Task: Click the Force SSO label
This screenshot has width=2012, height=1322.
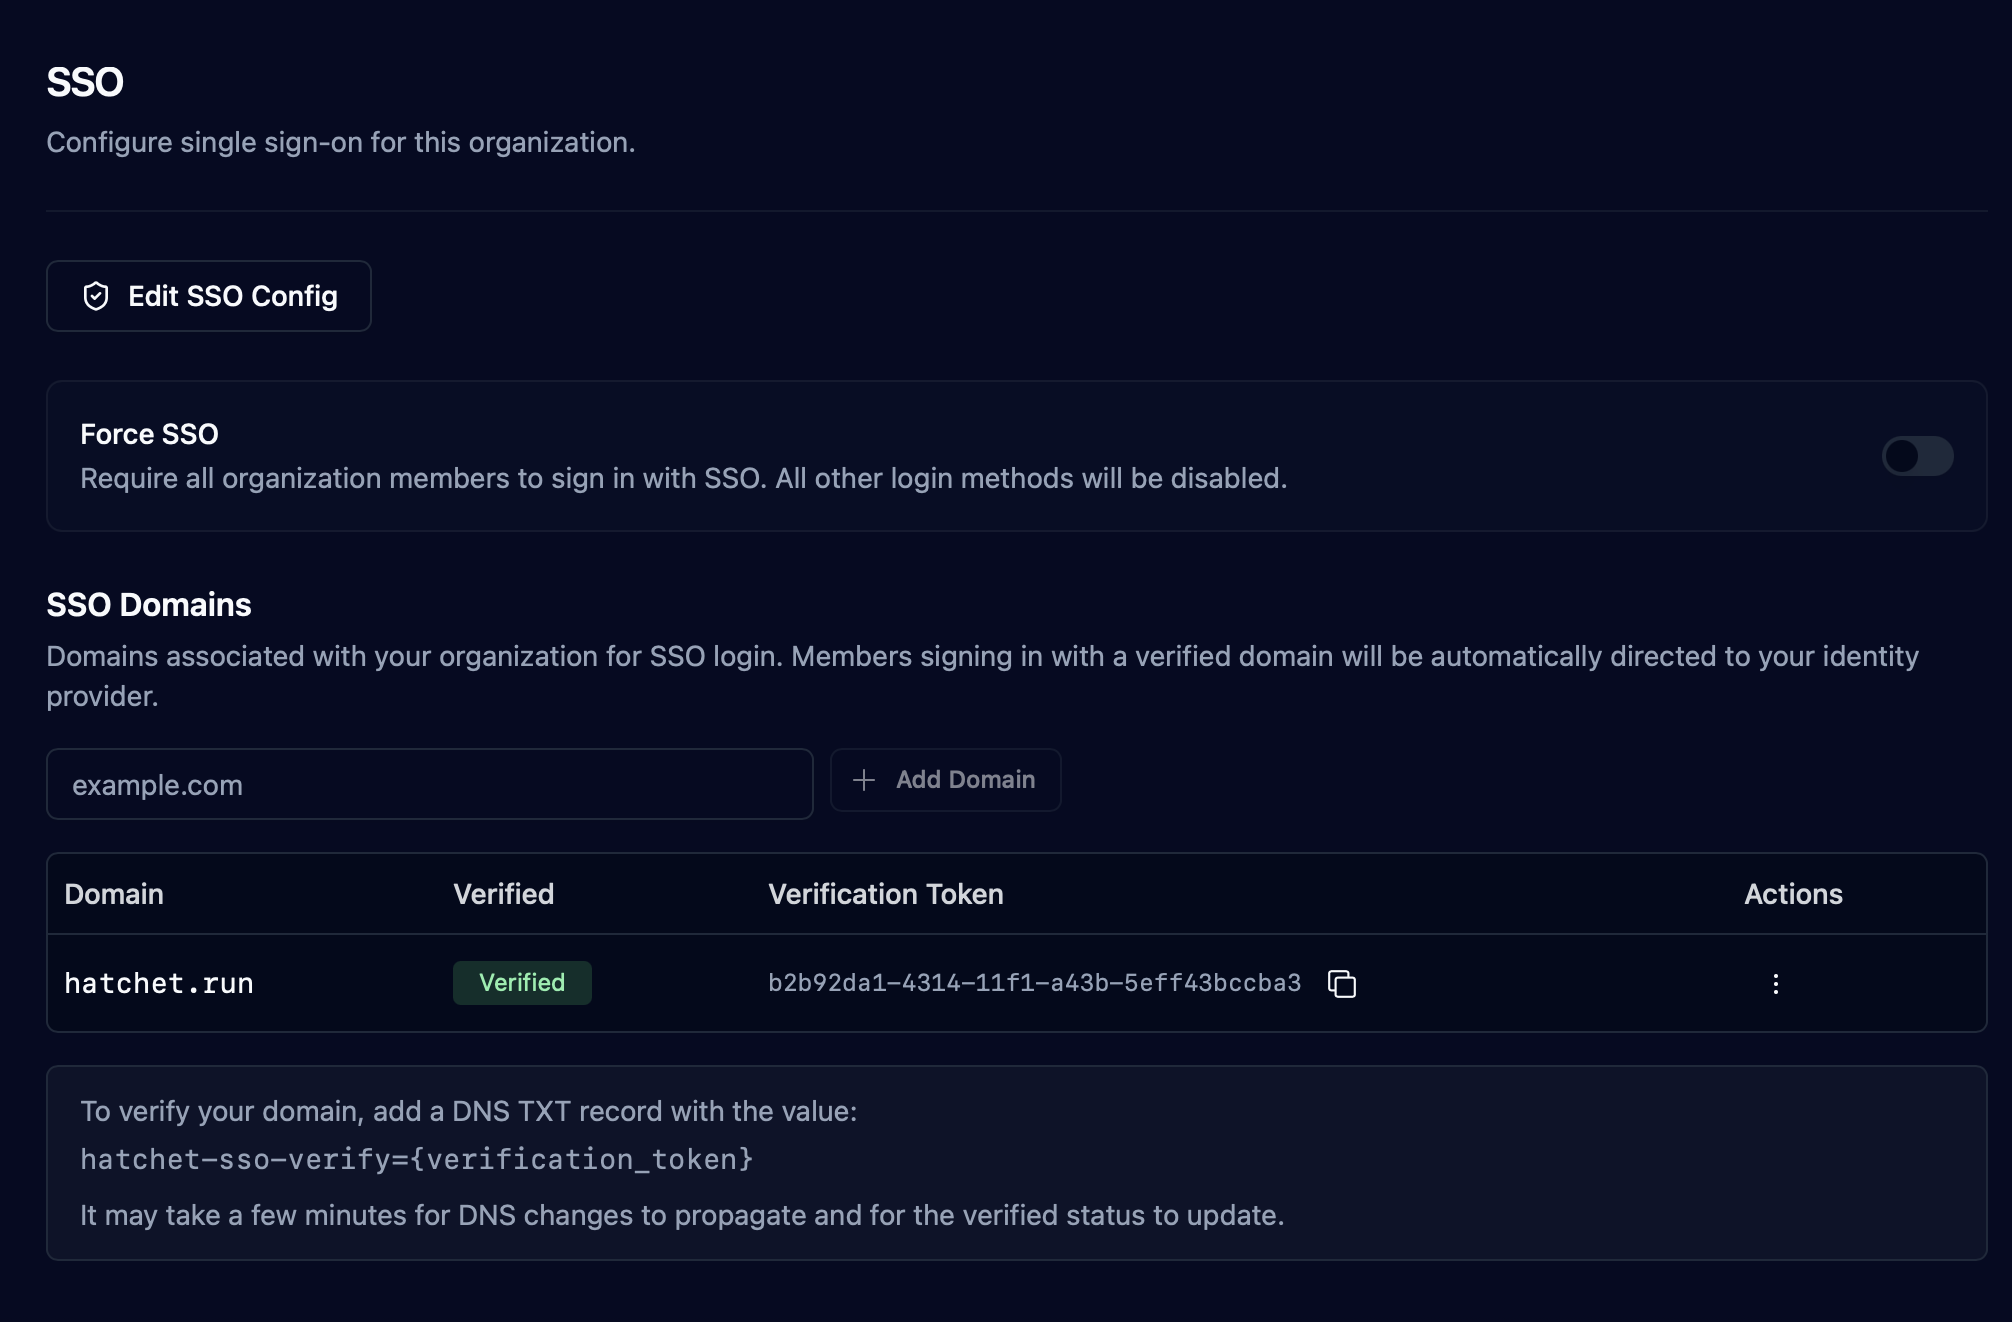Action: click(x=149, y=434)
